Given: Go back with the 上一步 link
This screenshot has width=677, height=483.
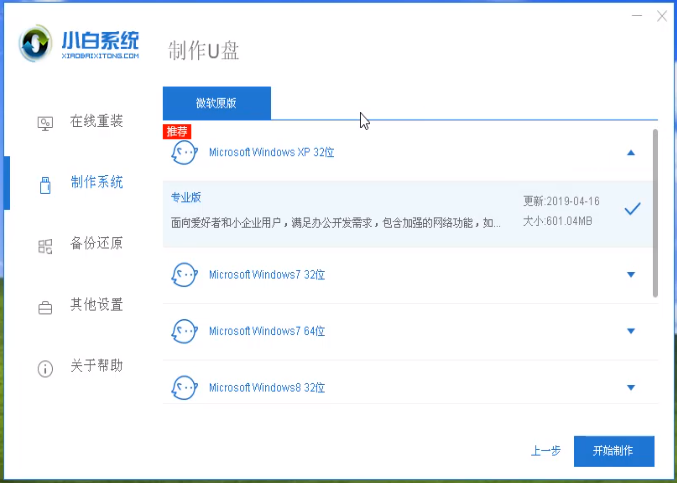Looking at the screenshot, I should 545,451.
